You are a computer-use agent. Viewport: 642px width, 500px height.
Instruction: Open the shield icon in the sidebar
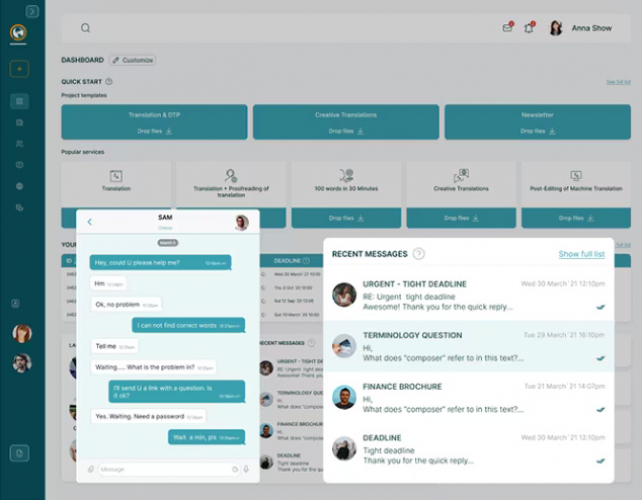coord(19,165)
